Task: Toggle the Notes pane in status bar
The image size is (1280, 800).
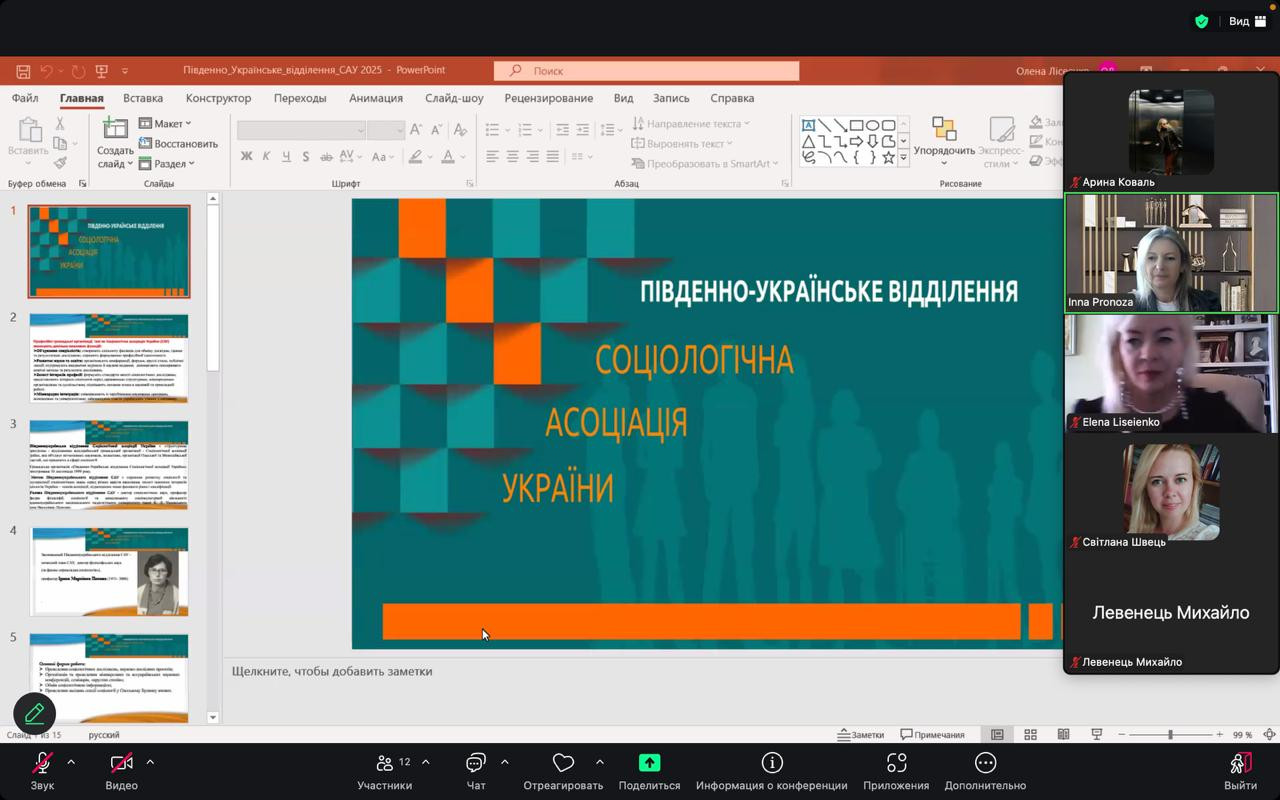Action: (860, 735)
